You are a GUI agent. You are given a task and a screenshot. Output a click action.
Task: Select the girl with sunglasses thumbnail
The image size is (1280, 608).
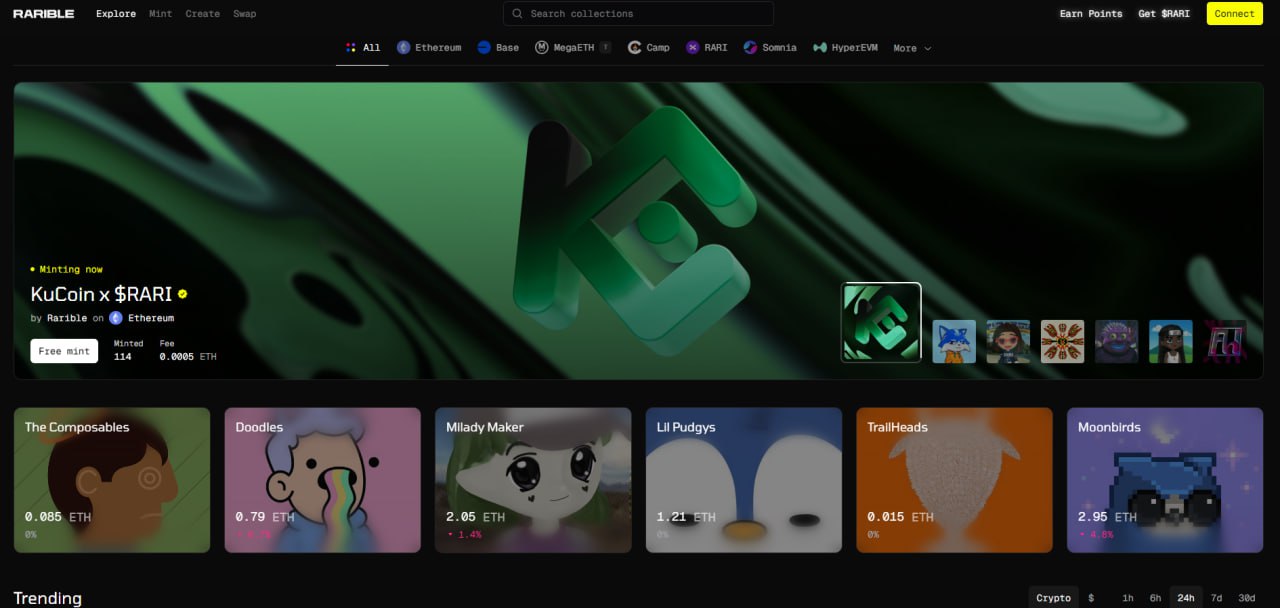point(1008,341)
